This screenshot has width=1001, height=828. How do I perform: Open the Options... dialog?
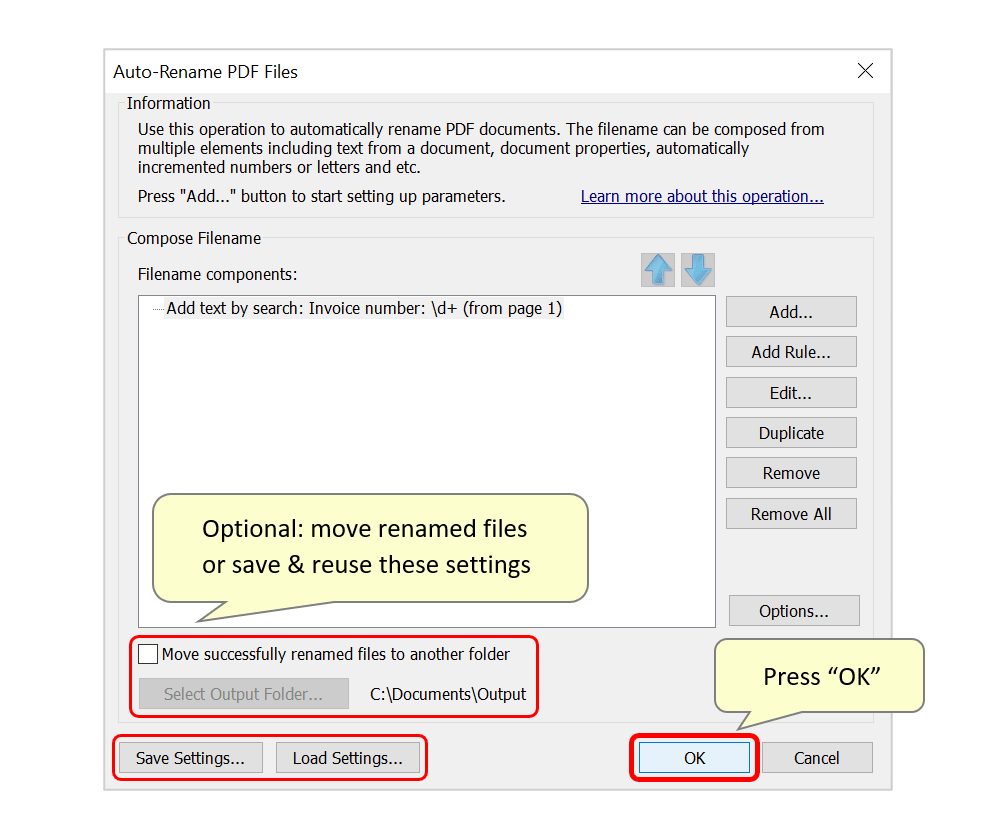coord(794,611)
